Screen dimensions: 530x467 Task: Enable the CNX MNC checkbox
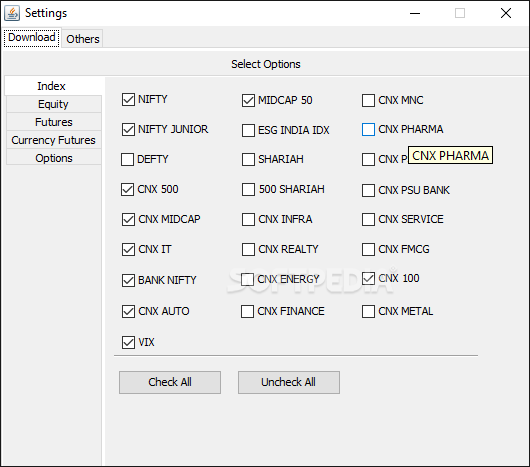pos(368,100)
